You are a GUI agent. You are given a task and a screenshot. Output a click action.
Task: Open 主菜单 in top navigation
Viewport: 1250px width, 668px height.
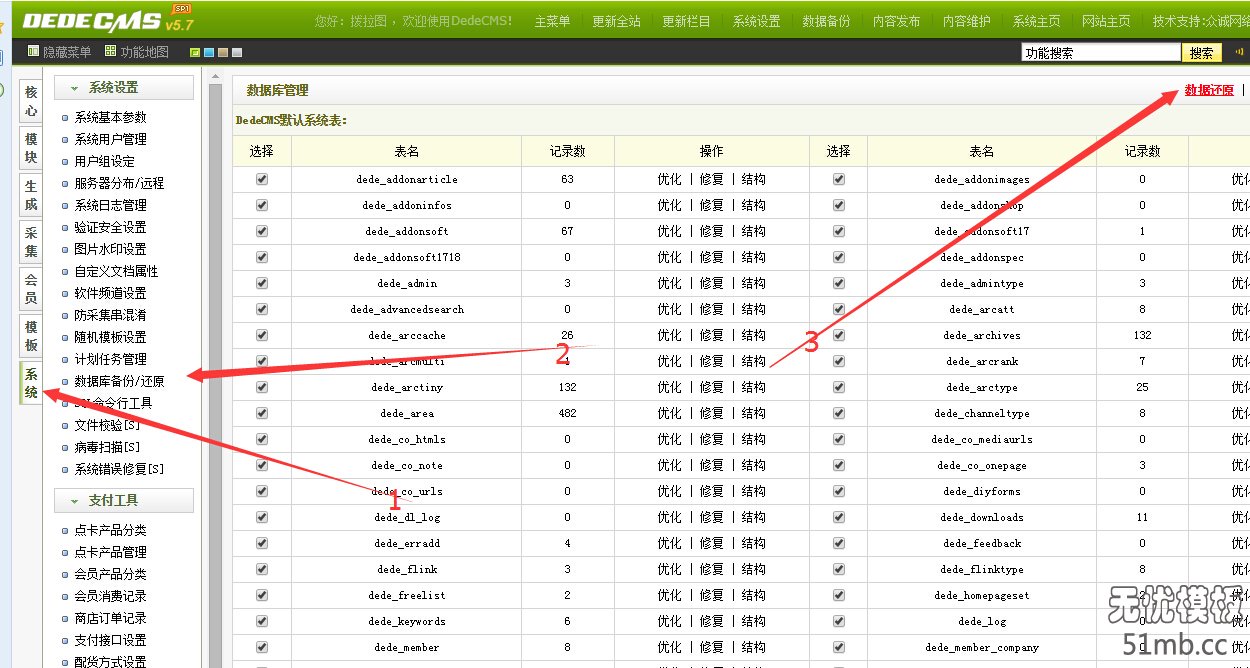[552, 21]
